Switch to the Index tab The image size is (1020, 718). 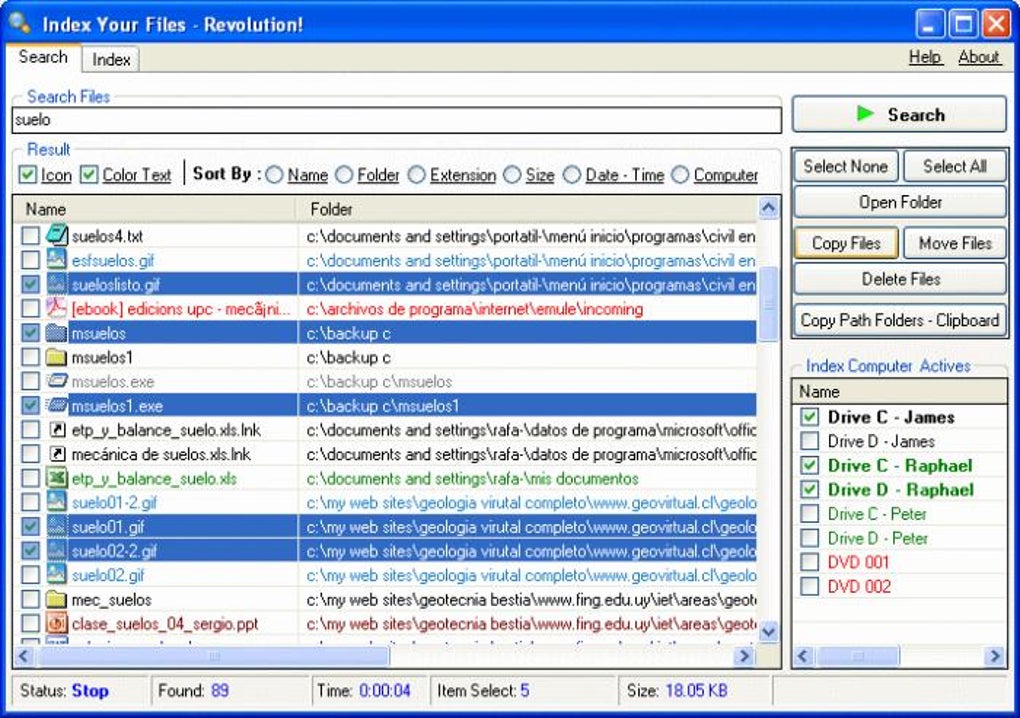coord(111,59)
